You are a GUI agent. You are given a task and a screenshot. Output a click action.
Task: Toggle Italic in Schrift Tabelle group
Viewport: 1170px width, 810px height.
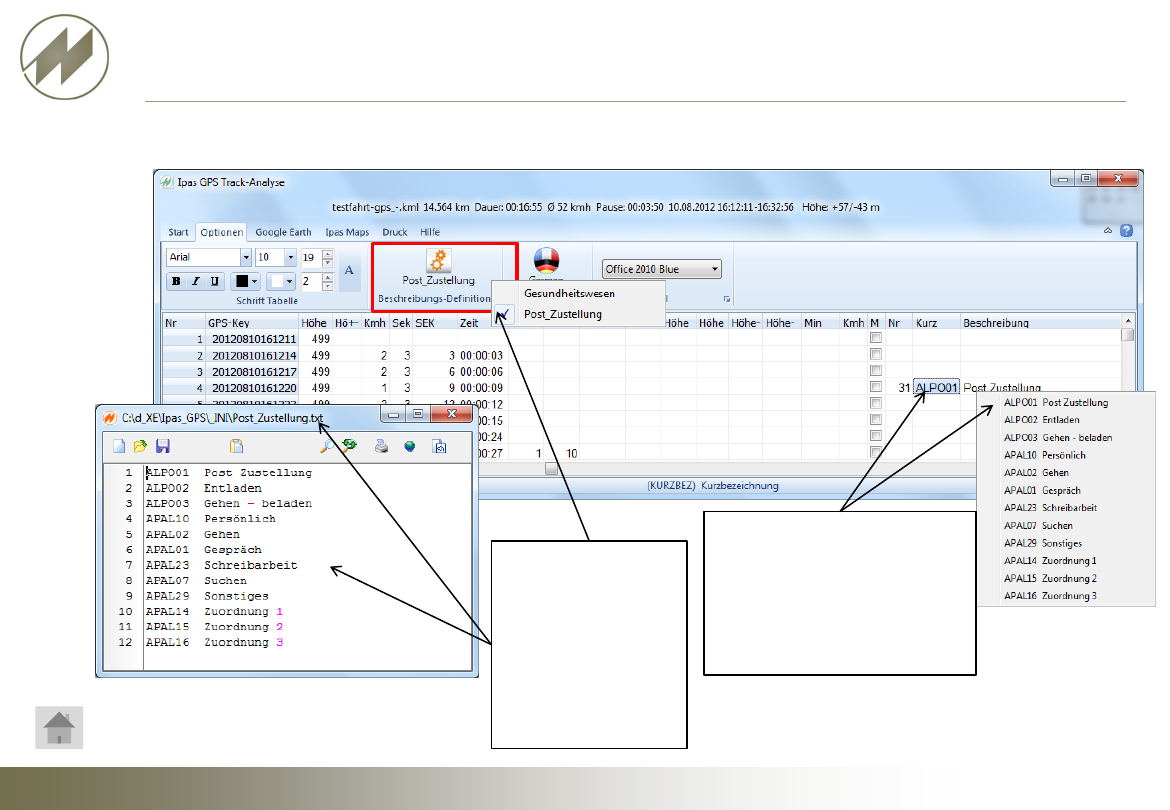point(195,281)
